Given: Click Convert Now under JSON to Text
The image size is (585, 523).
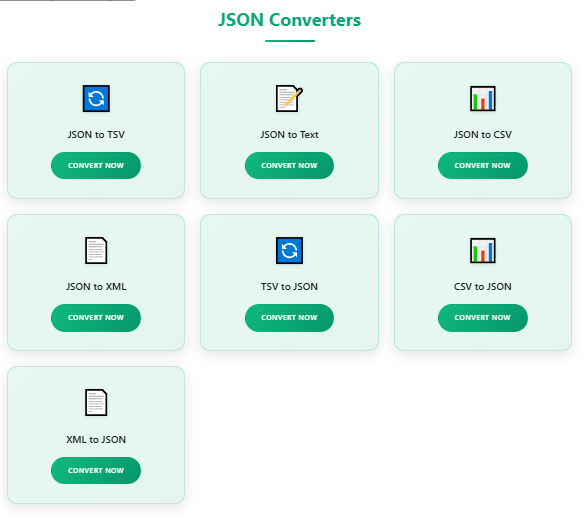Looking at the screenshot, I should pyautogui.click(x=289, y=166).
